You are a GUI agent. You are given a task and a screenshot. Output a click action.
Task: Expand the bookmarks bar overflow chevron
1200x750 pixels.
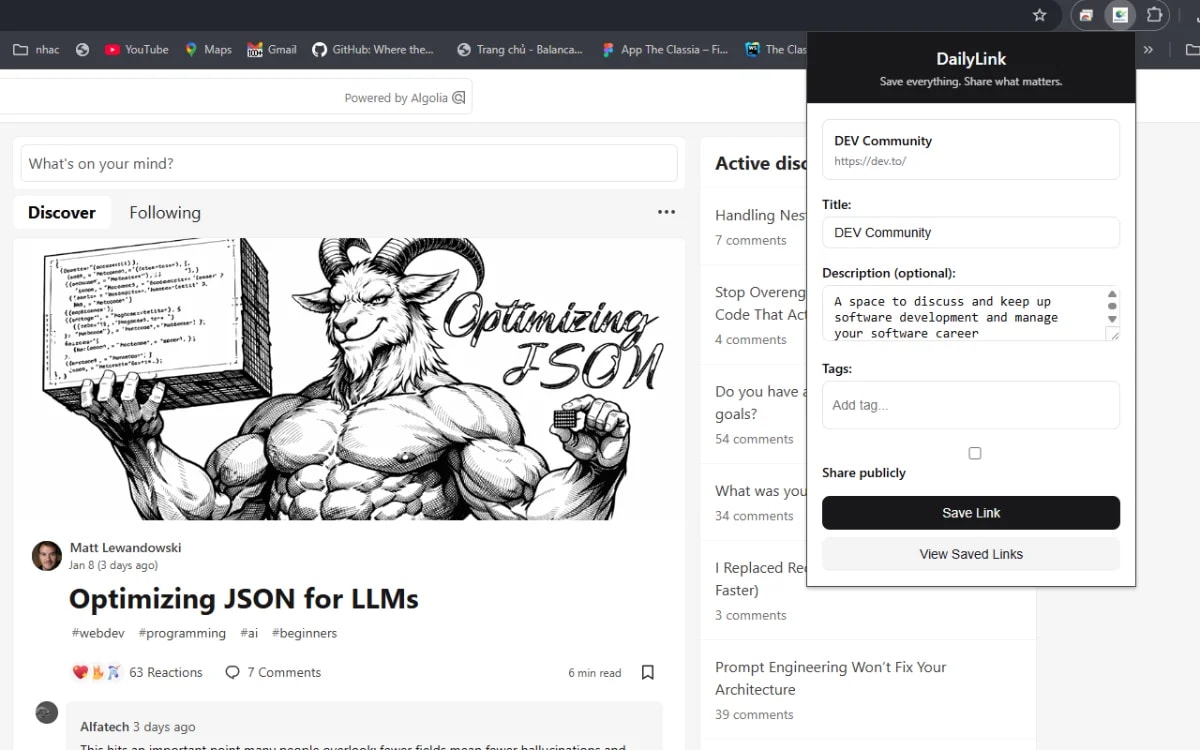point(1148,49)
